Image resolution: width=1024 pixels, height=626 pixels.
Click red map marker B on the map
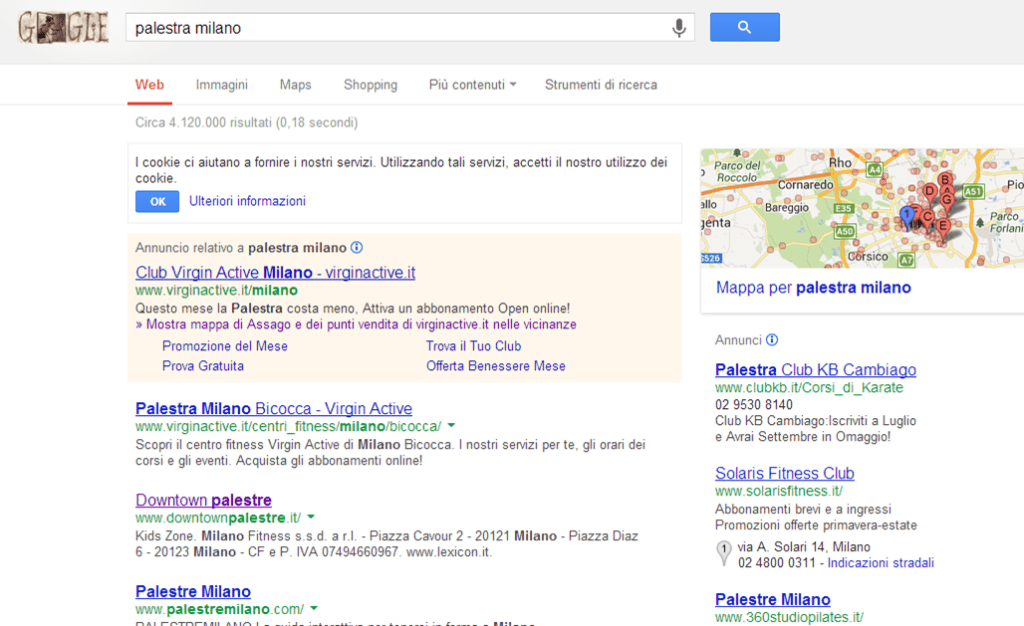tap(944, 181)
